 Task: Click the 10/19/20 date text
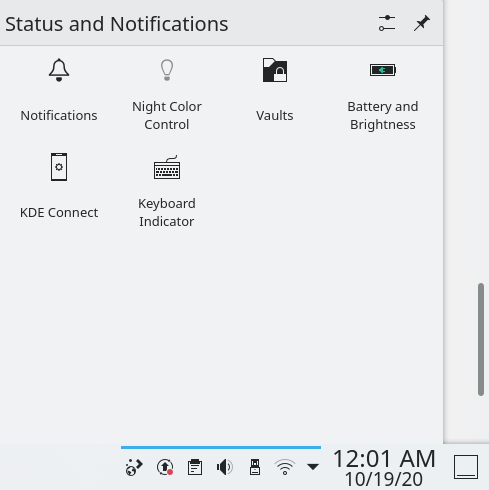pyautogui.click(x=384, y=479)
